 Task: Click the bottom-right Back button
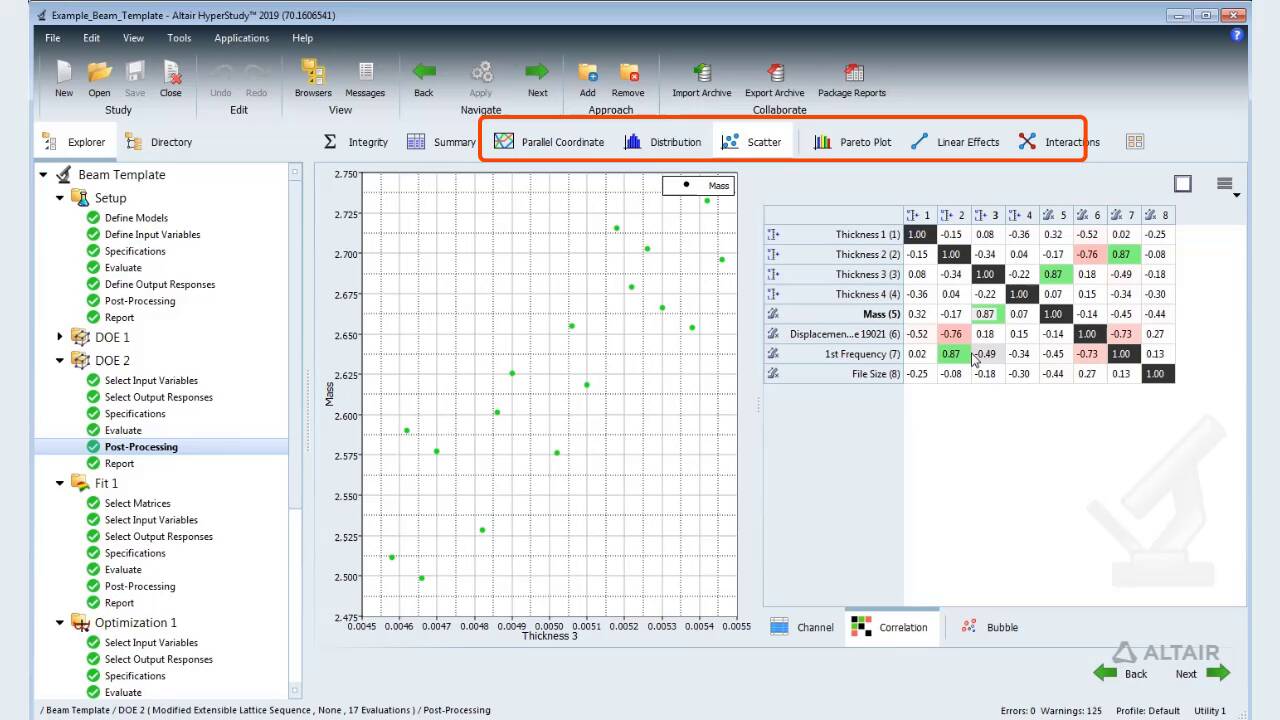pos(1121,673)
